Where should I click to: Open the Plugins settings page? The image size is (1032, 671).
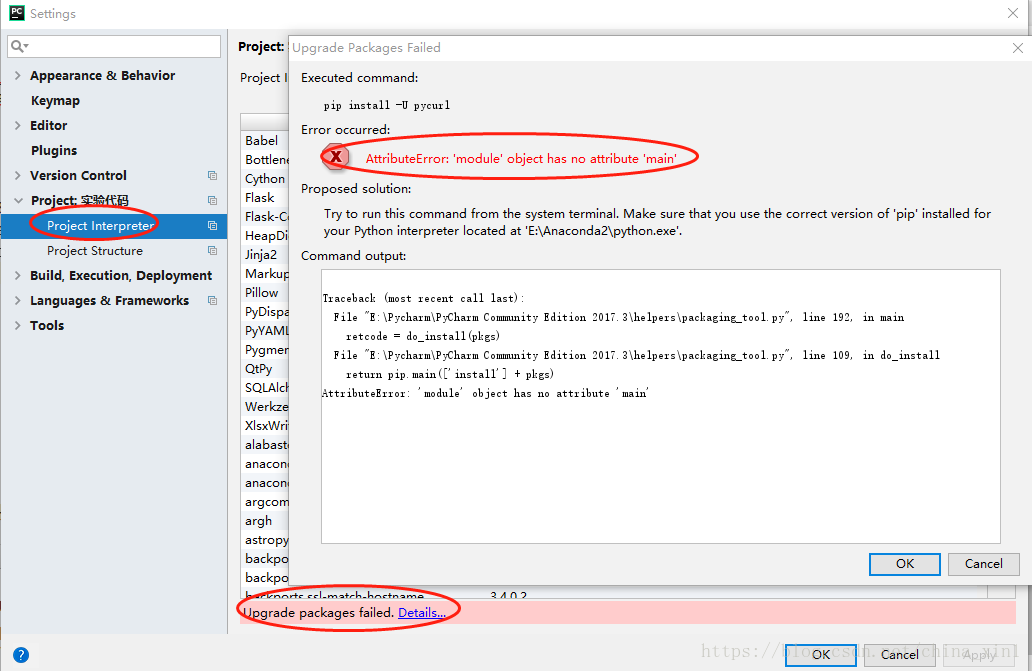pos(54,151)
